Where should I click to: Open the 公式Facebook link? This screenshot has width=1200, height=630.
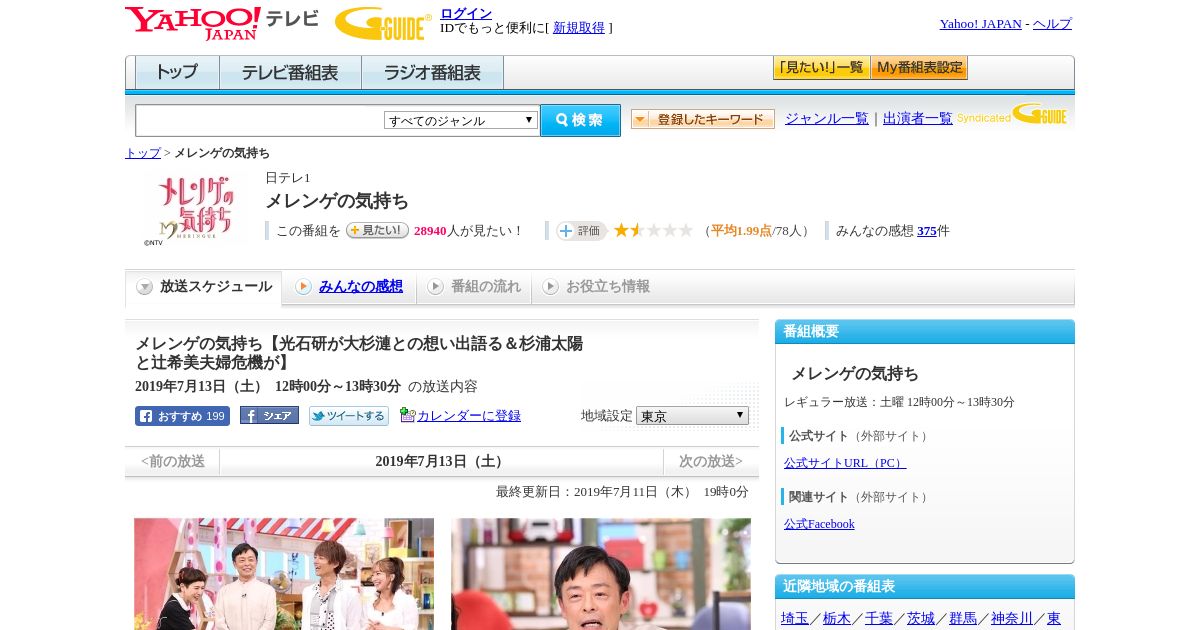click(x=819, y=524)
